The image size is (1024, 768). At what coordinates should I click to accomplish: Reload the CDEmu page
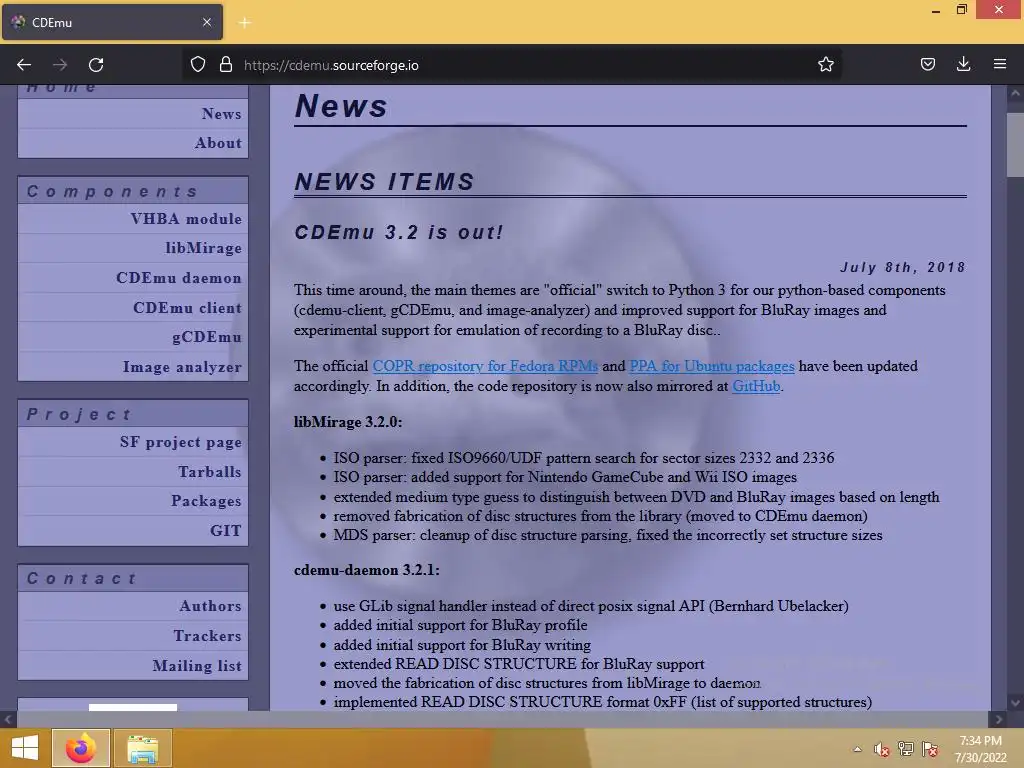click(x=96, y=65)
